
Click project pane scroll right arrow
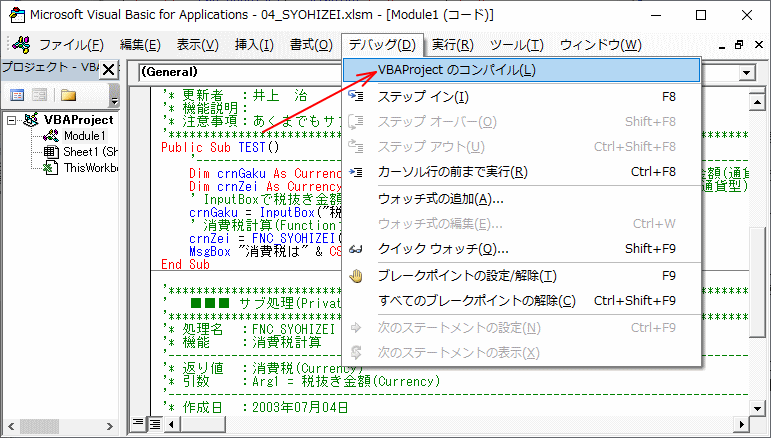click(x=110, y=426)
